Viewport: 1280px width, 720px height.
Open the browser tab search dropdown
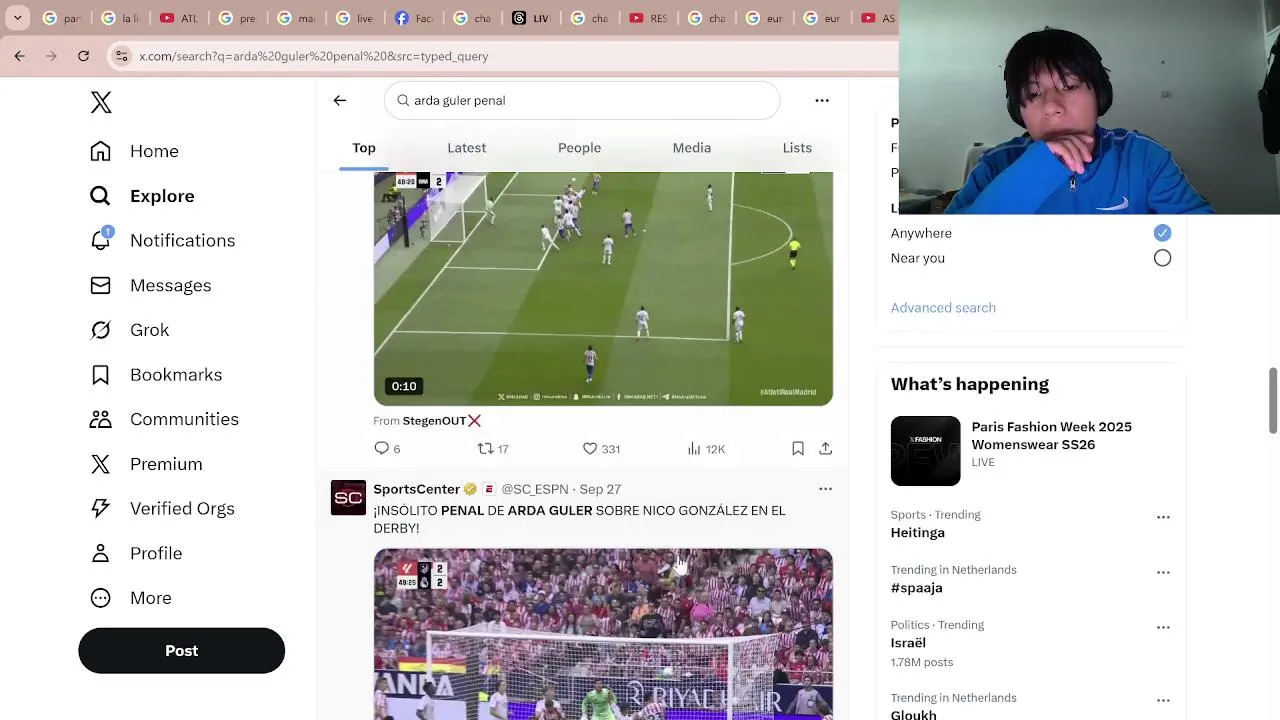(x=17, y=18)
